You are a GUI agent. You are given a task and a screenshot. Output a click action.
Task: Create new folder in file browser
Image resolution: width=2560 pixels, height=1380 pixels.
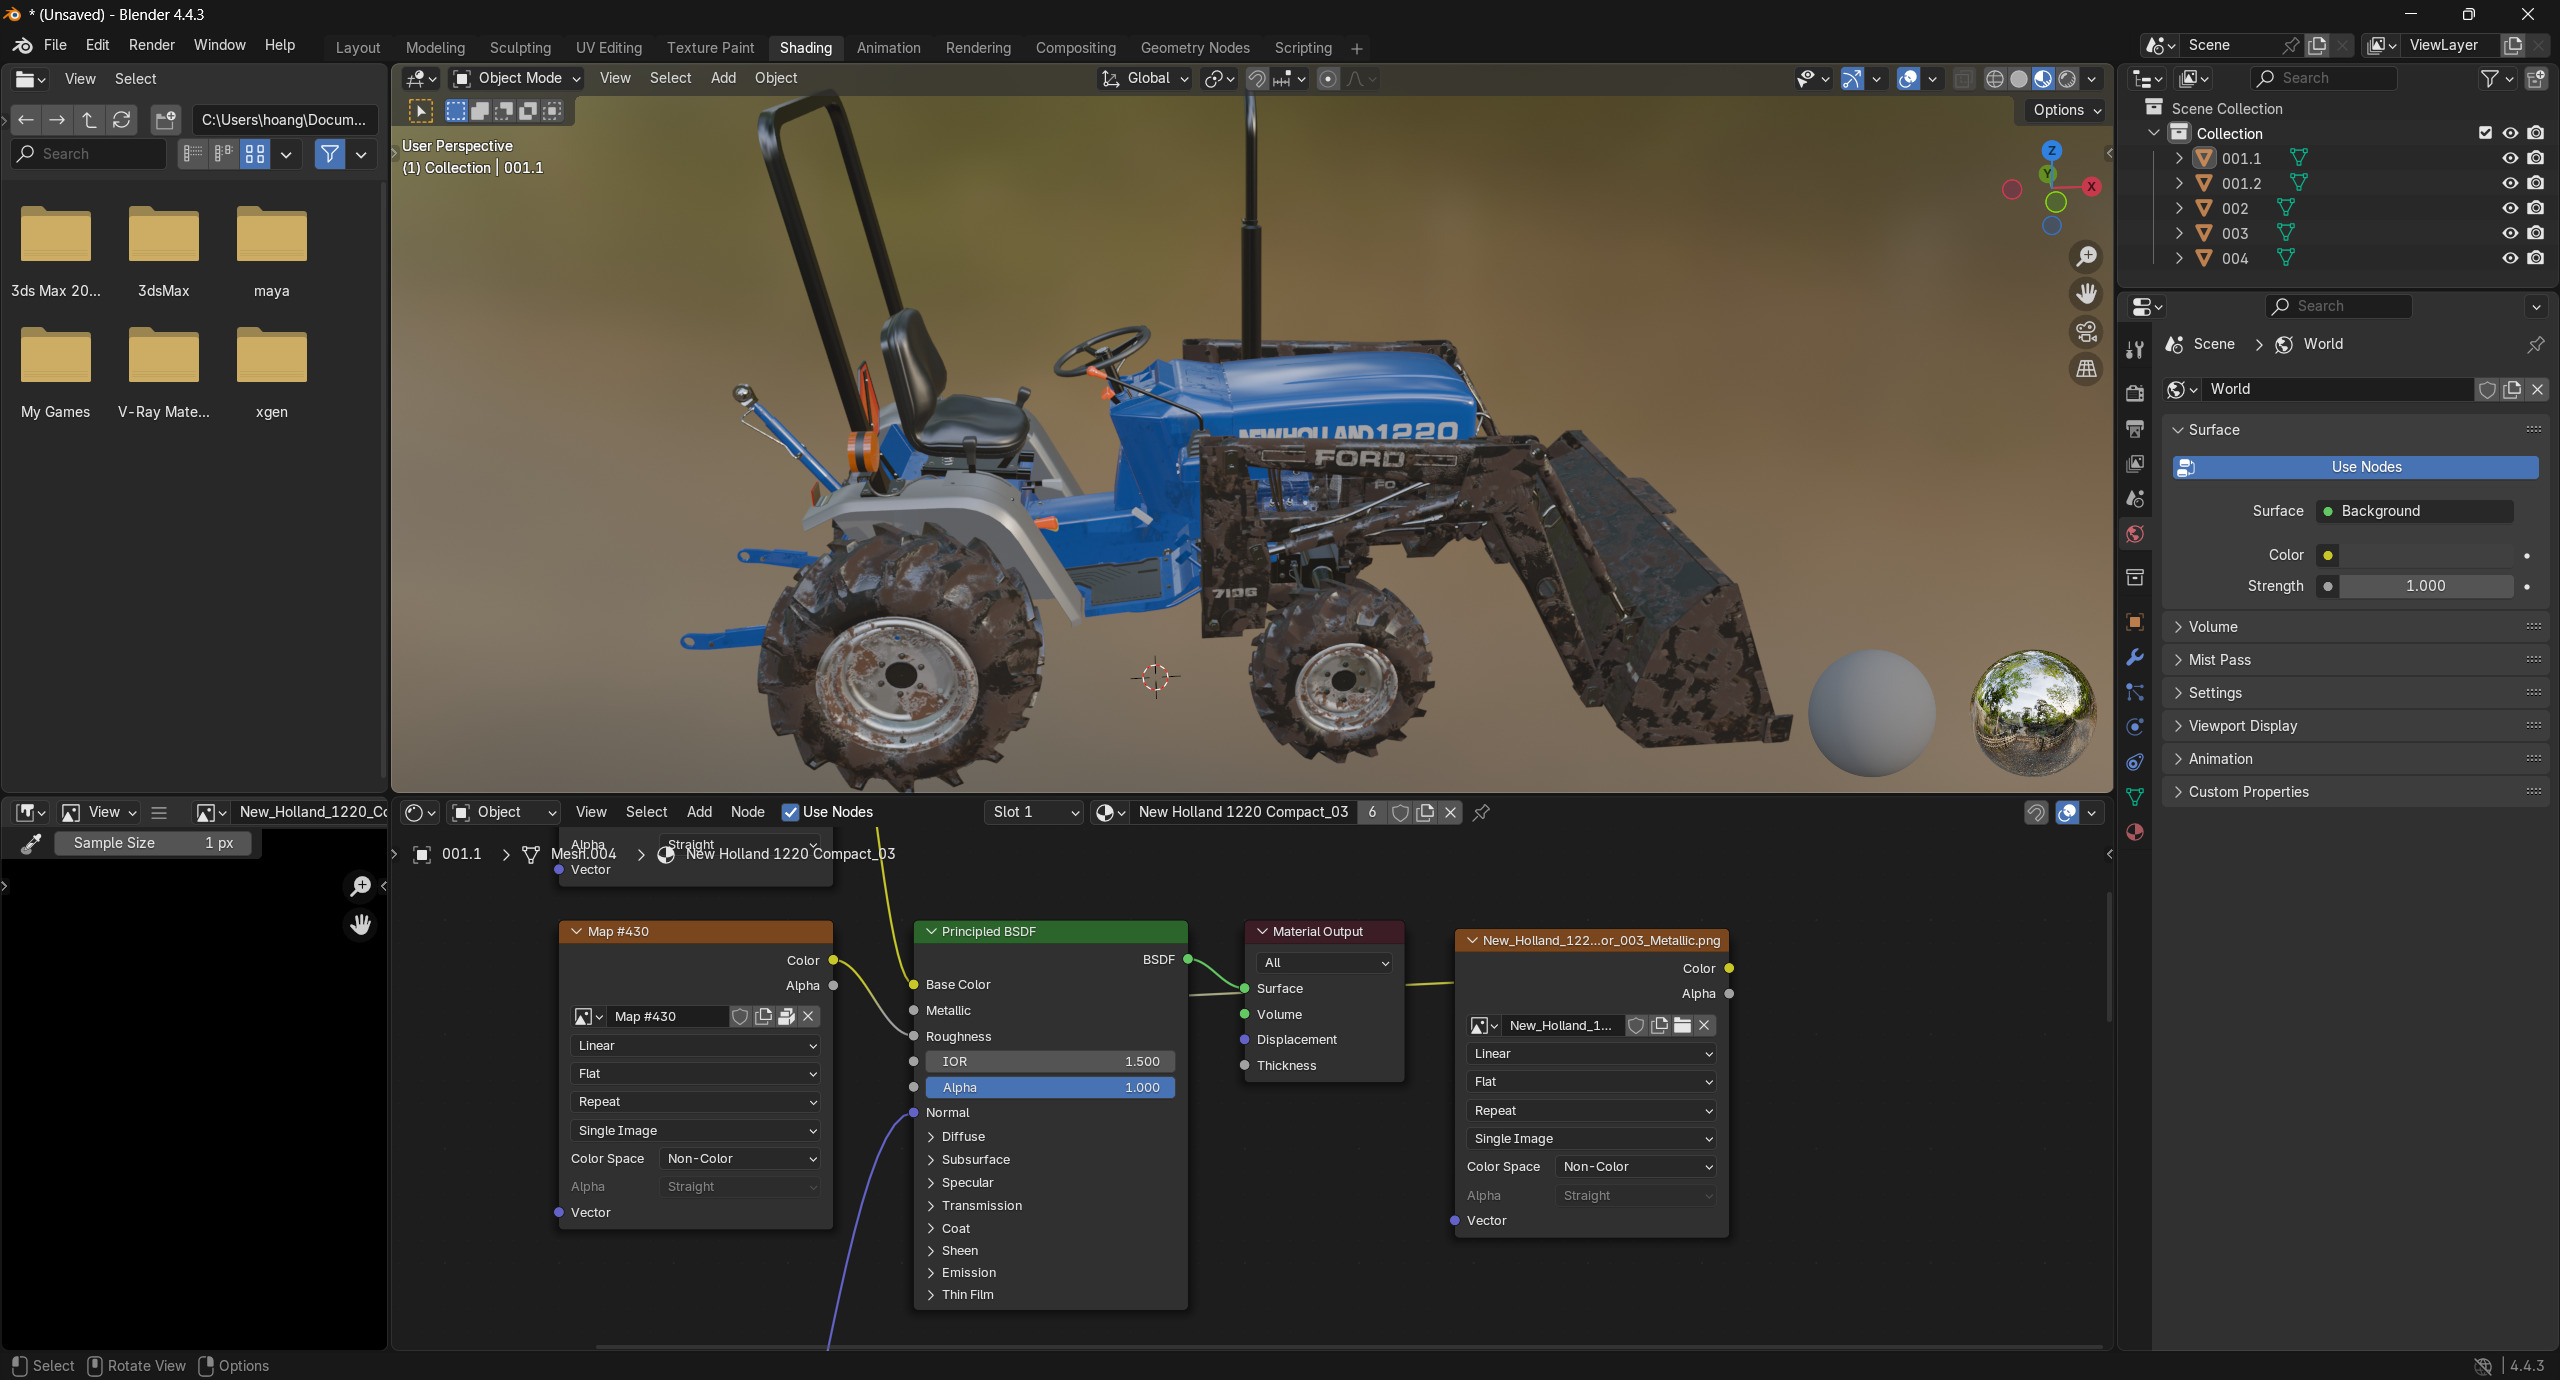(x=165, y=120)
